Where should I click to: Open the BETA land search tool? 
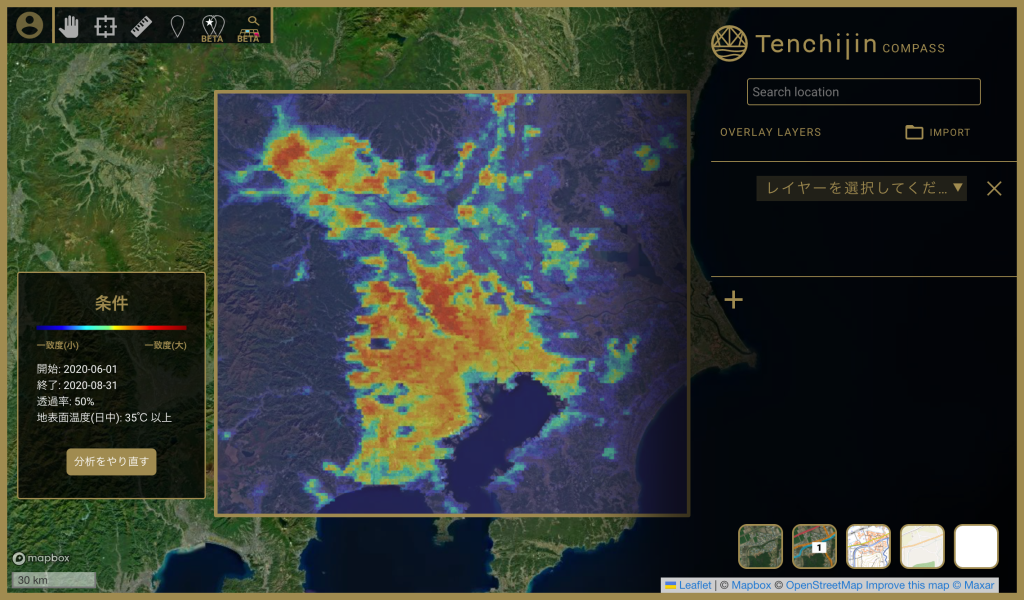pyautogui.click(x=248, y=29)
